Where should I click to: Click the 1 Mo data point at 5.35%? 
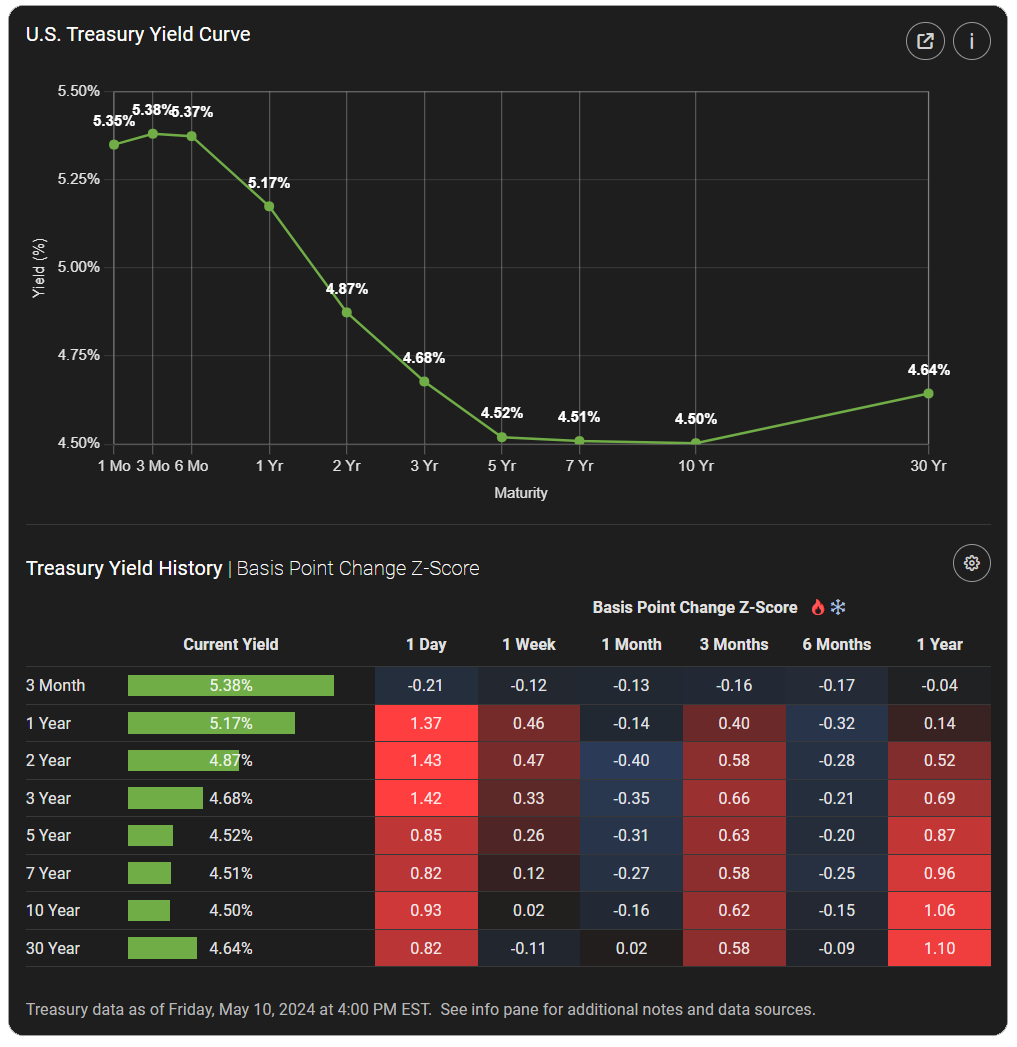(x=112, y=143)
